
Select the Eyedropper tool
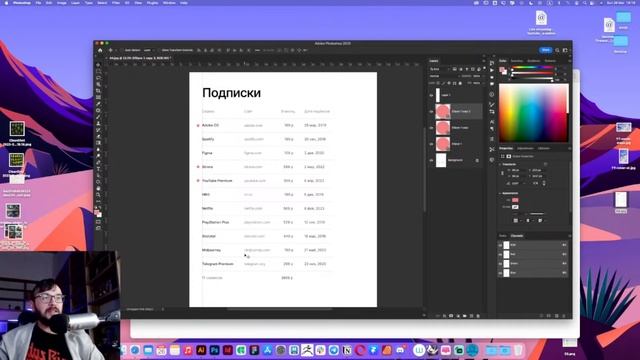point(98,104)
